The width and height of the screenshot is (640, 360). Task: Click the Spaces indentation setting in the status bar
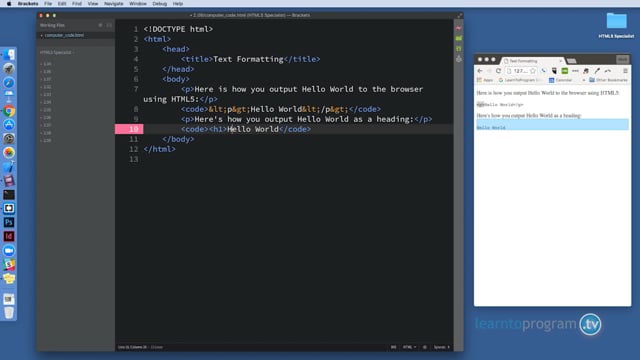[442, 347]
